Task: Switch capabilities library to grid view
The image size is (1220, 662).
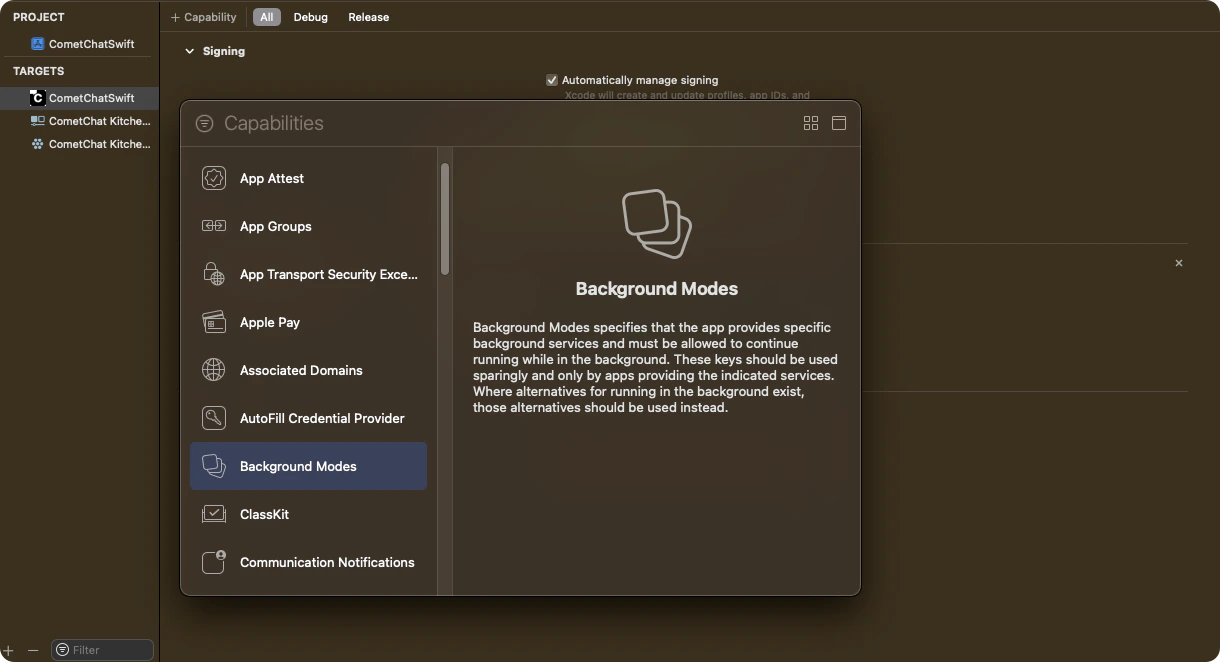Action: tap(811, 123)
